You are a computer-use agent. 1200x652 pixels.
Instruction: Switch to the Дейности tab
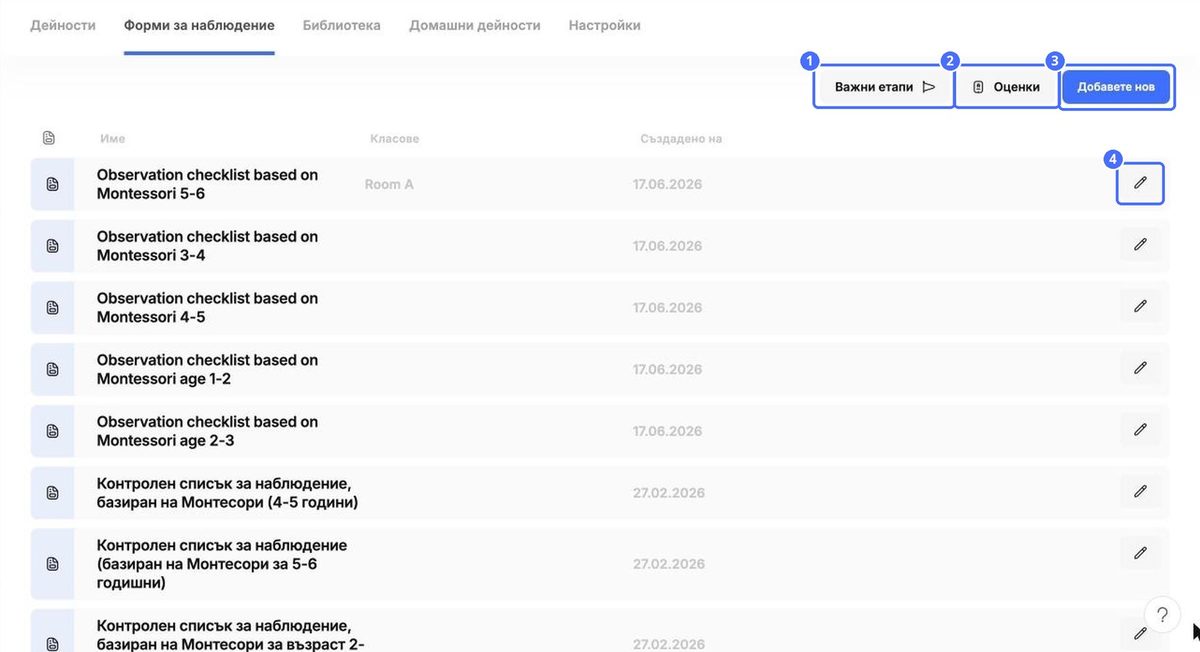click(63, 25)
